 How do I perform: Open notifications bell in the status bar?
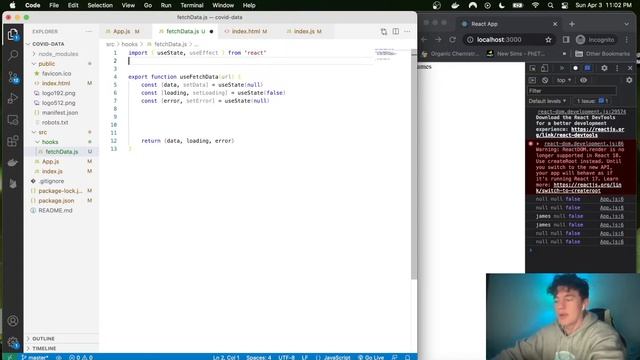tap(407, 357)
